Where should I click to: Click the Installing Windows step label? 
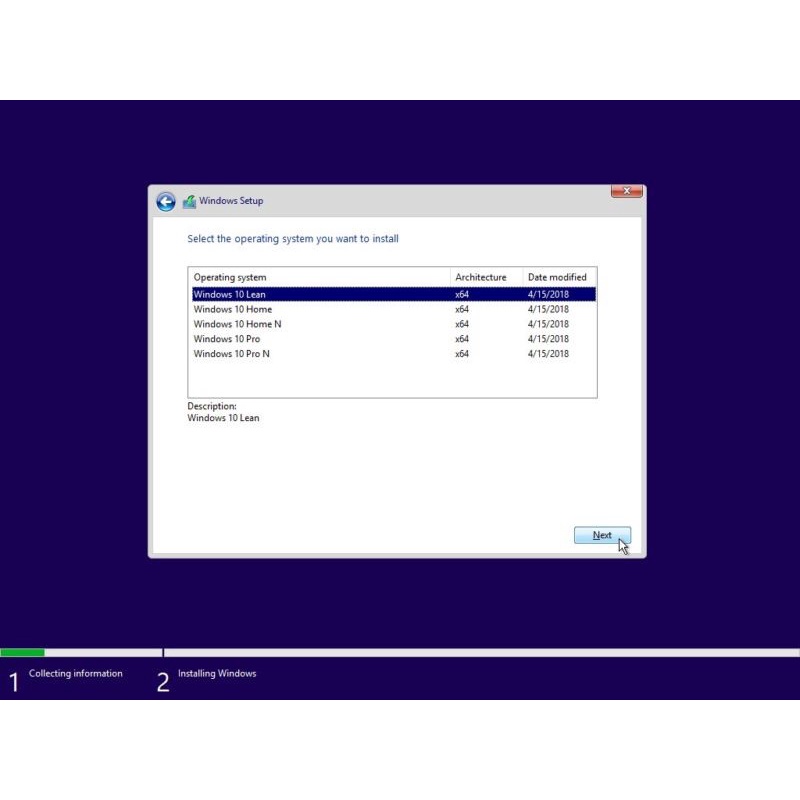tap(217, 674)
